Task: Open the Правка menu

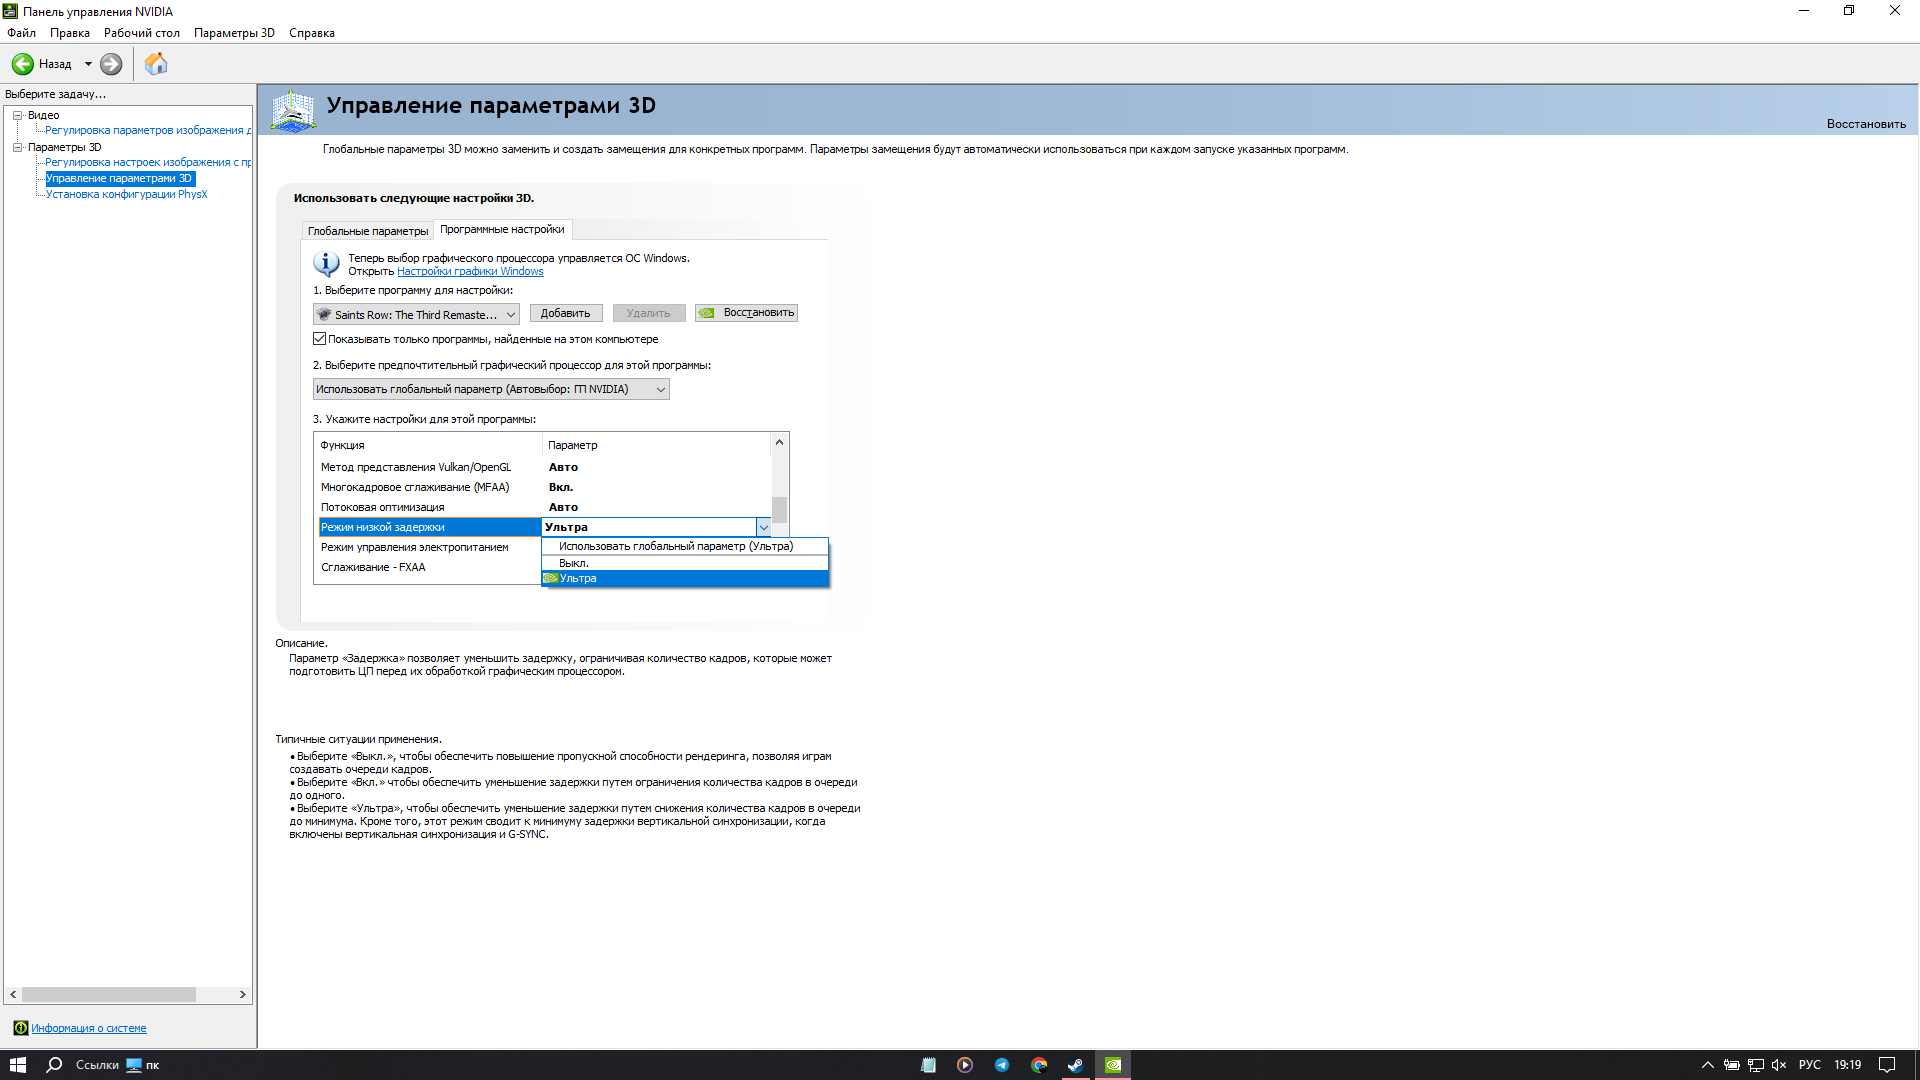Action: click(70, 33)
